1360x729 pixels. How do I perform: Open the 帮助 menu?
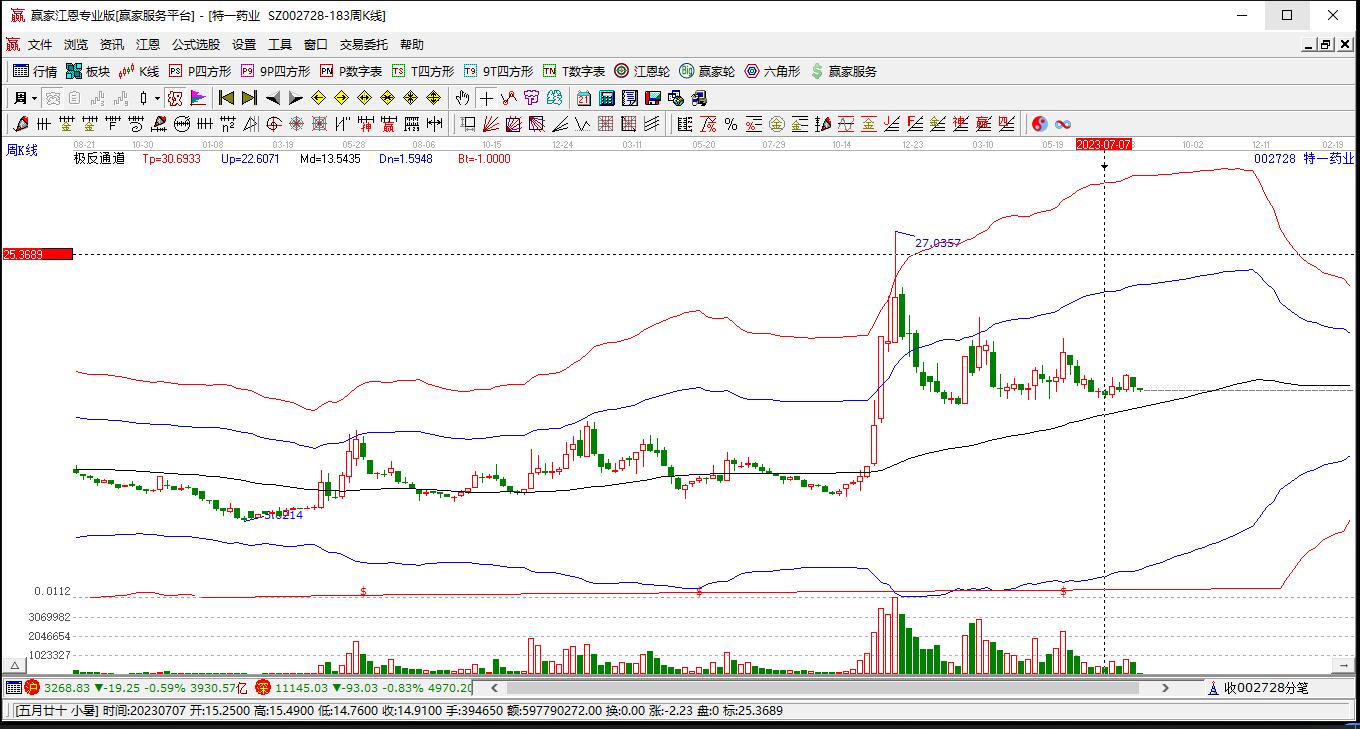(412, 45)
